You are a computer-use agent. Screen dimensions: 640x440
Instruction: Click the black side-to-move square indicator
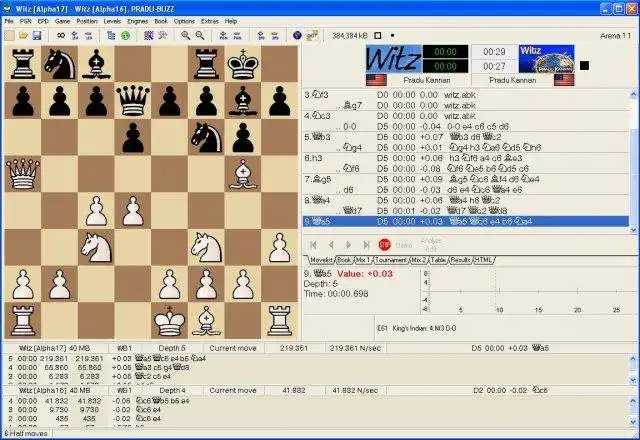584,65
